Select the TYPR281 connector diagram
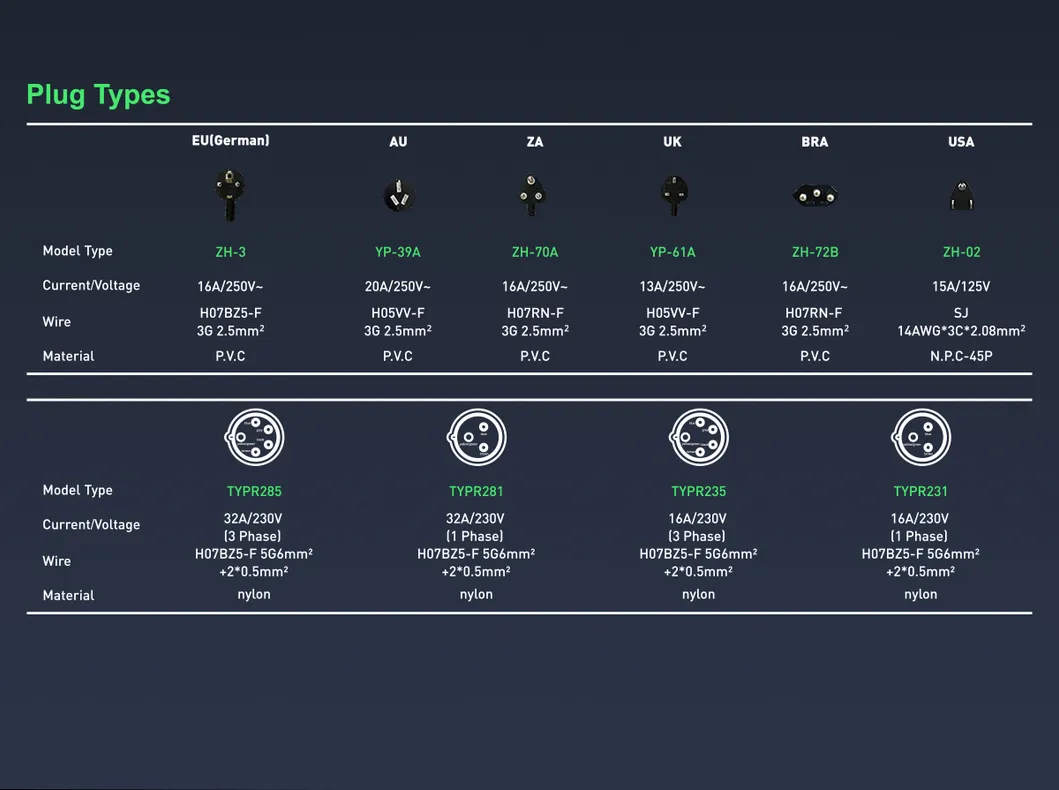The height and width of the screenshot is (790, 1059). click(476, 438)
